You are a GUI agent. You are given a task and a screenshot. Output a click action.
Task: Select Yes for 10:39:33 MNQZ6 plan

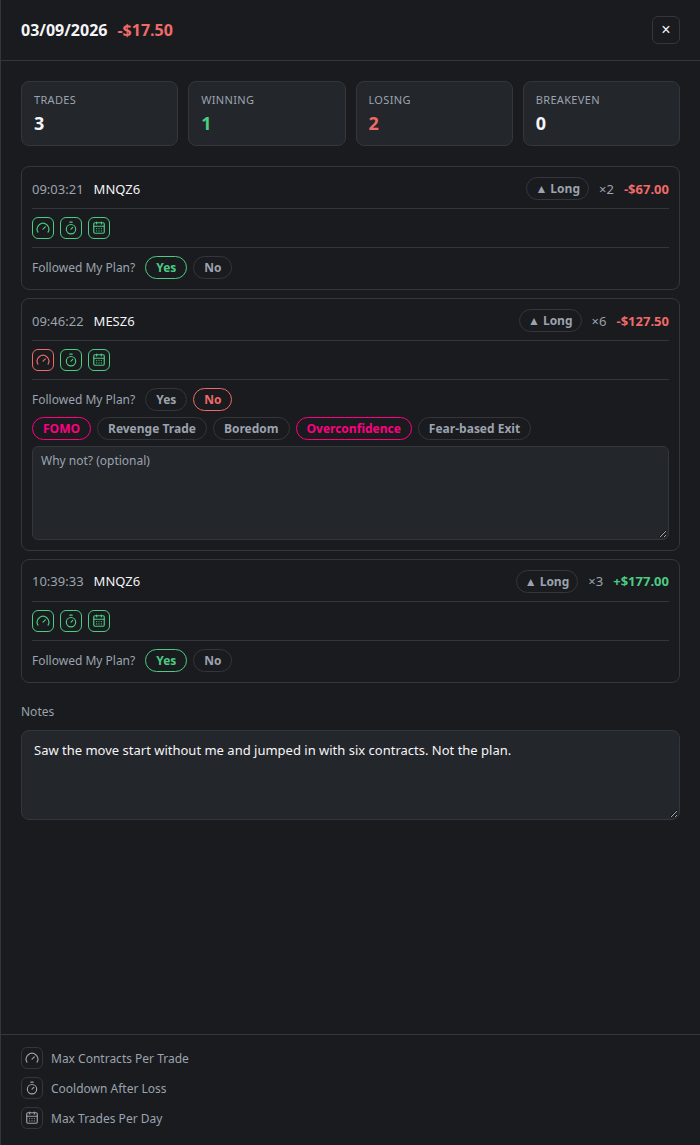tap(166, 661)
